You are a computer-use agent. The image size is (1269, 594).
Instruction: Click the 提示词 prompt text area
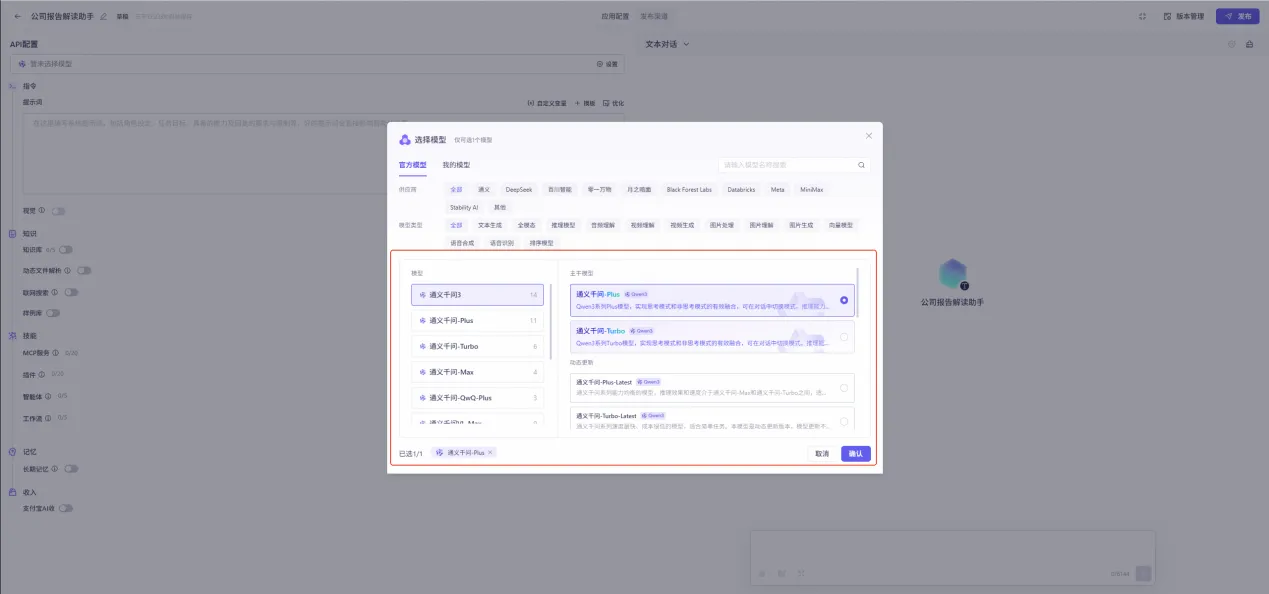pyautogui.click(x=324, y=155)
